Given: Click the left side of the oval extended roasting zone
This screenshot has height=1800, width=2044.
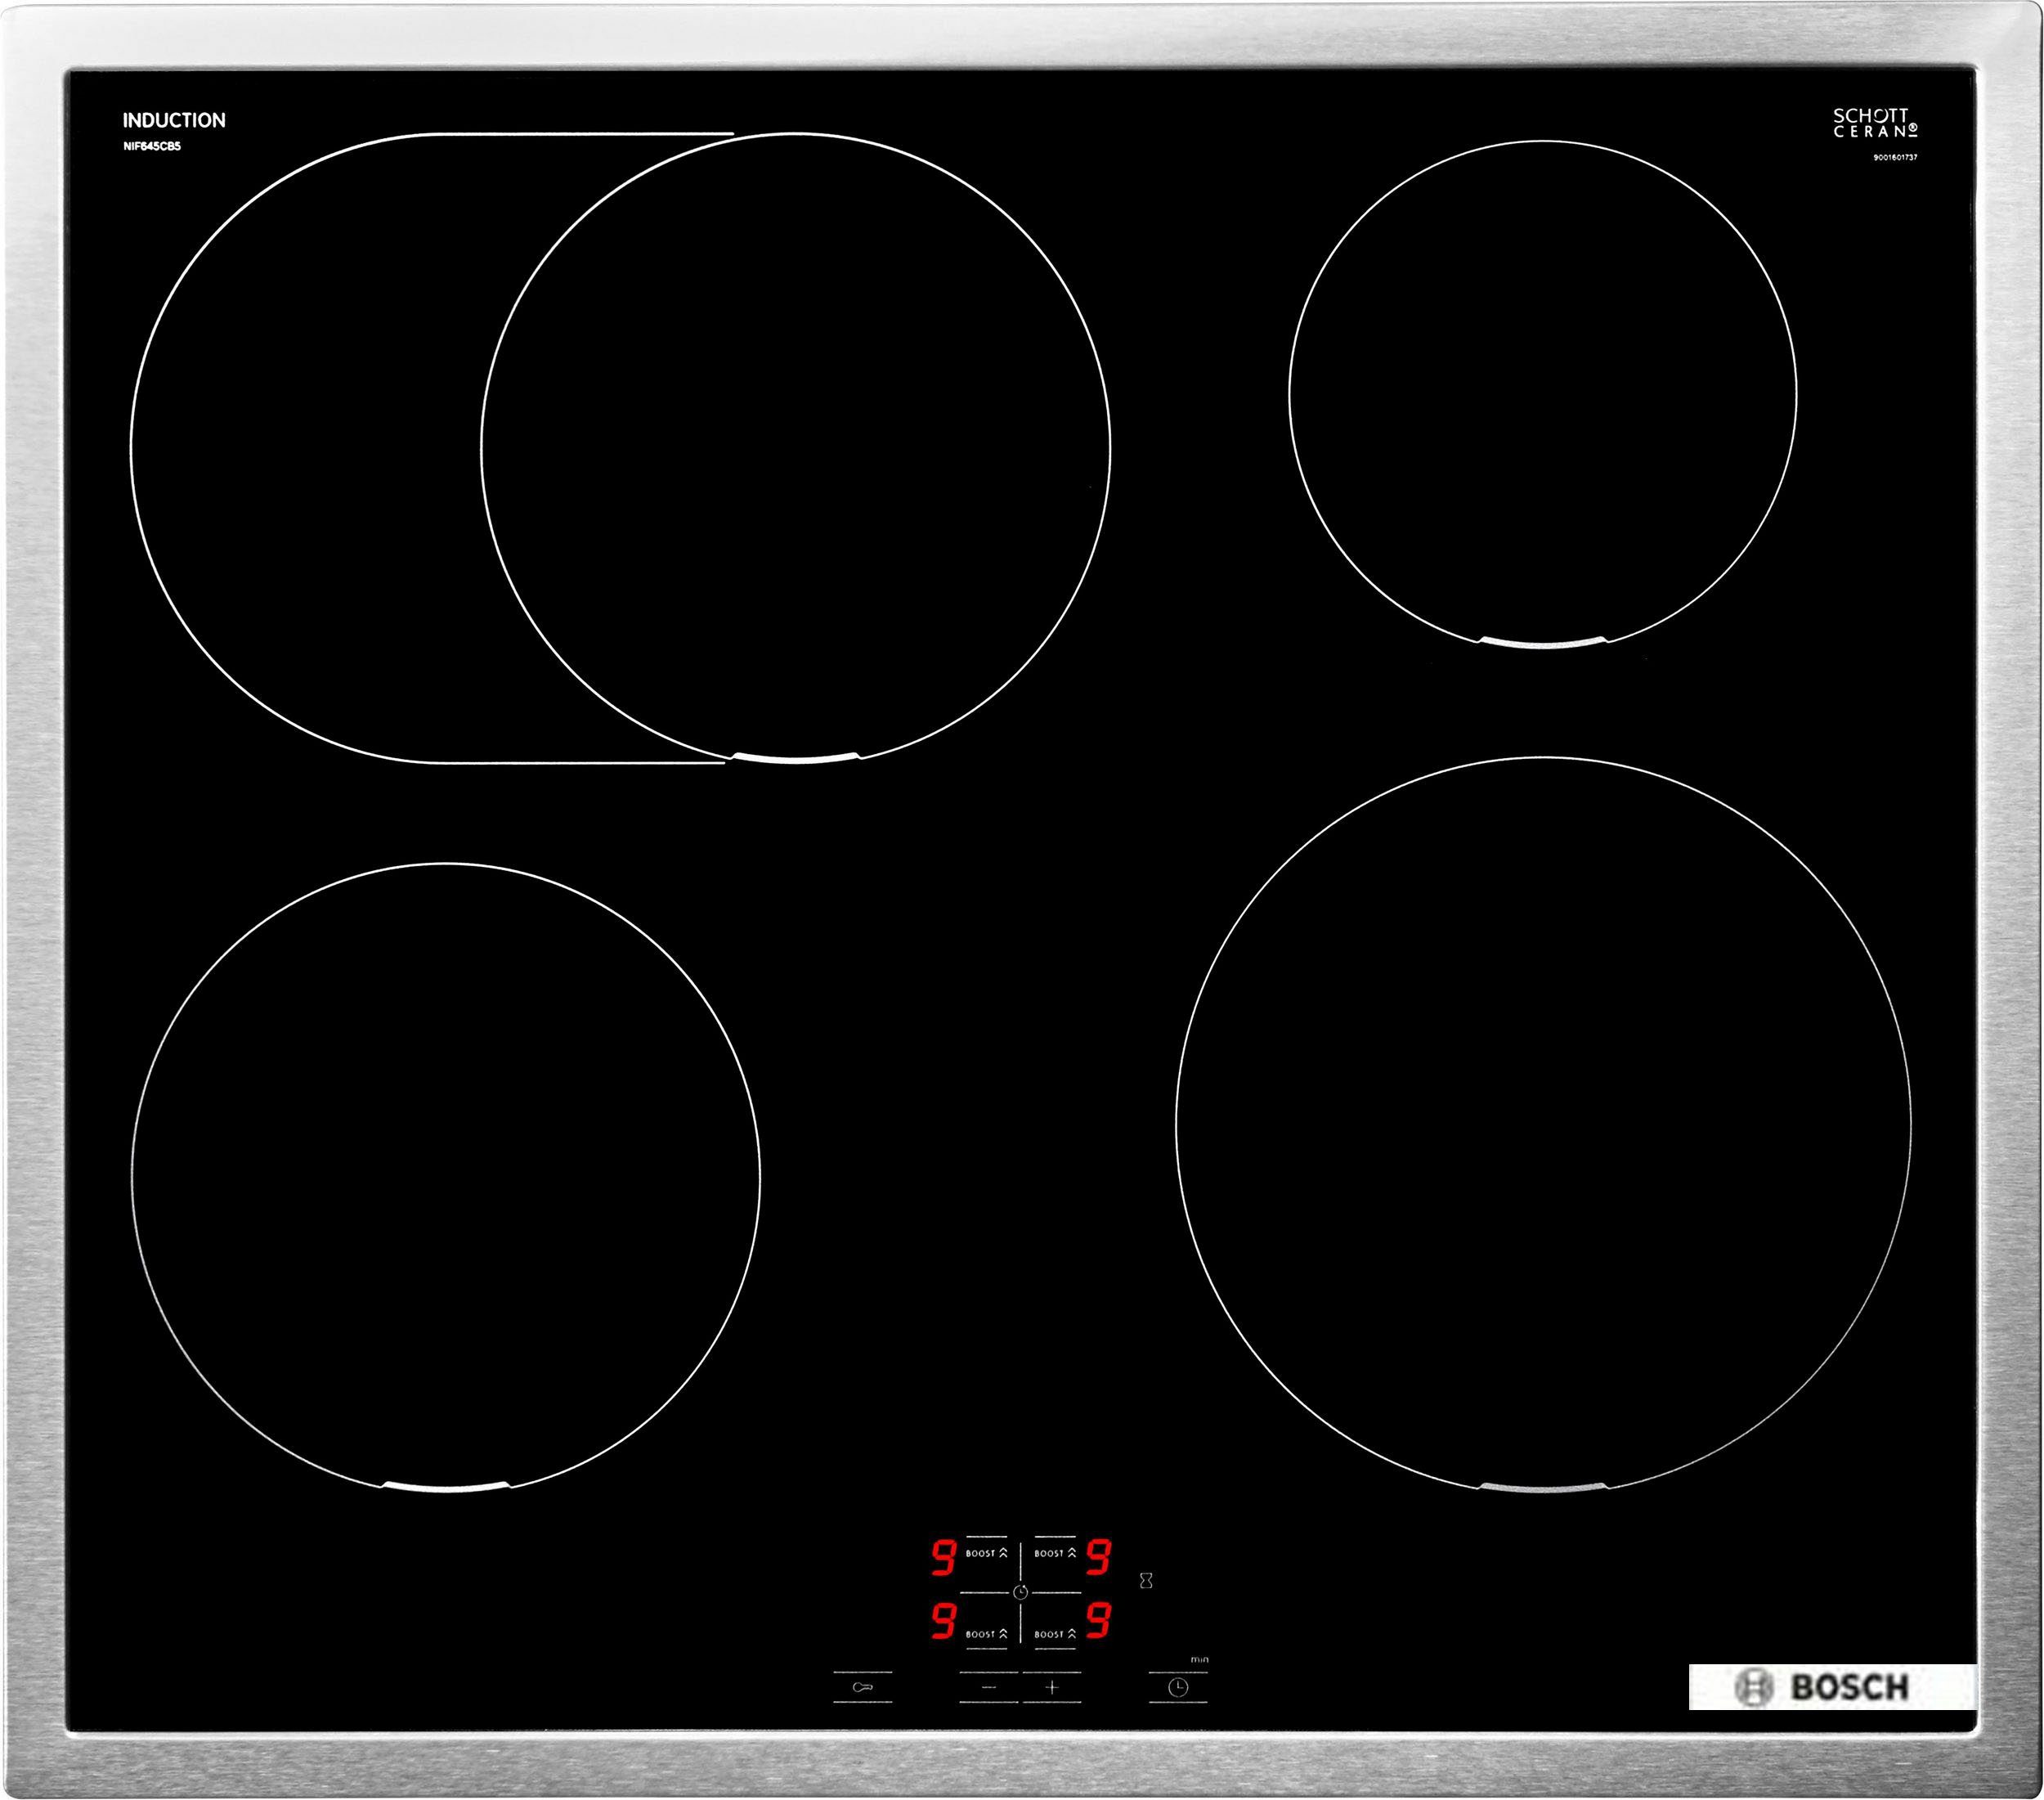Looking at the screenshot, I should [305, 448].
